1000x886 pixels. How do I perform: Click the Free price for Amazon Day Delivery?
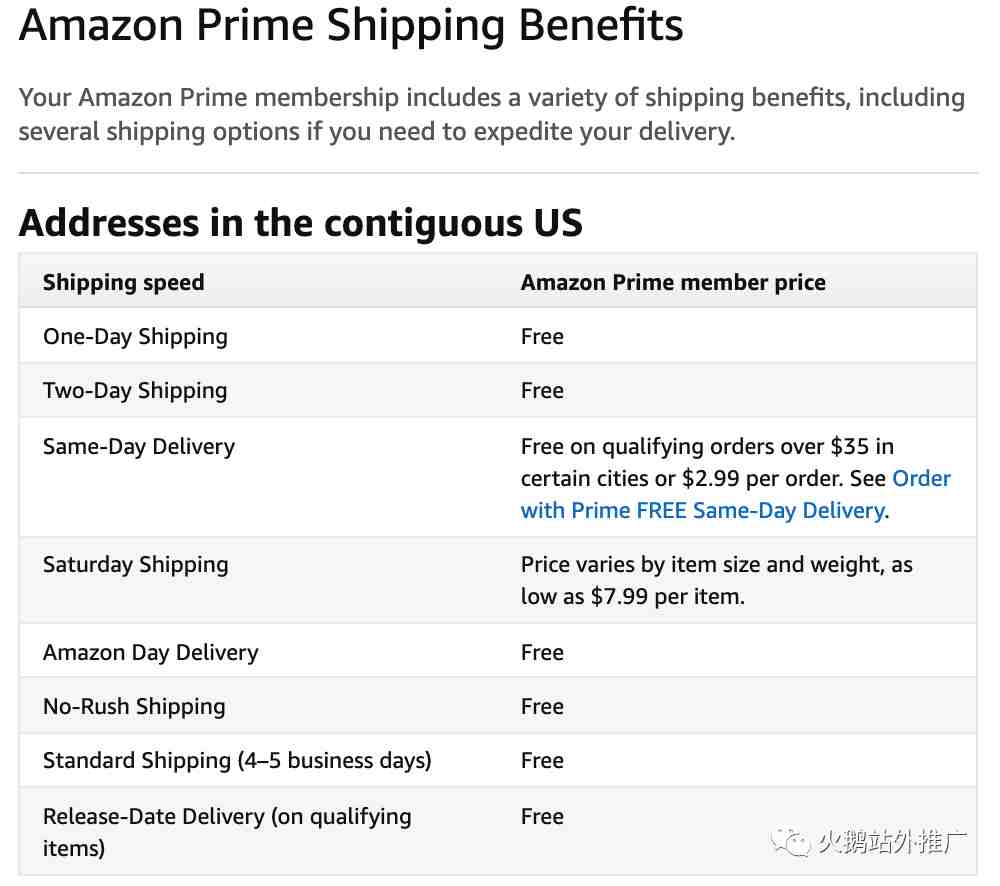tap(542, 652)
